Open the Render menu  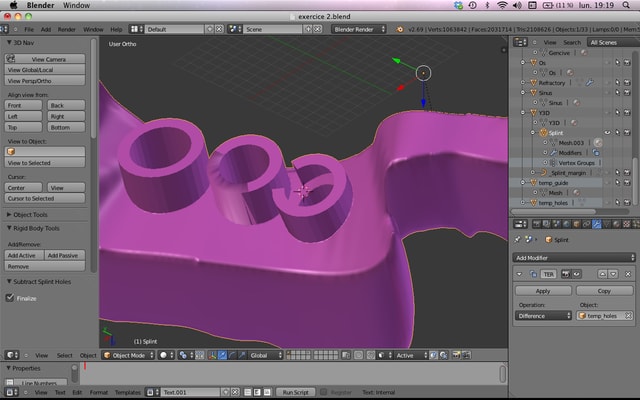[x=67, y=29]
